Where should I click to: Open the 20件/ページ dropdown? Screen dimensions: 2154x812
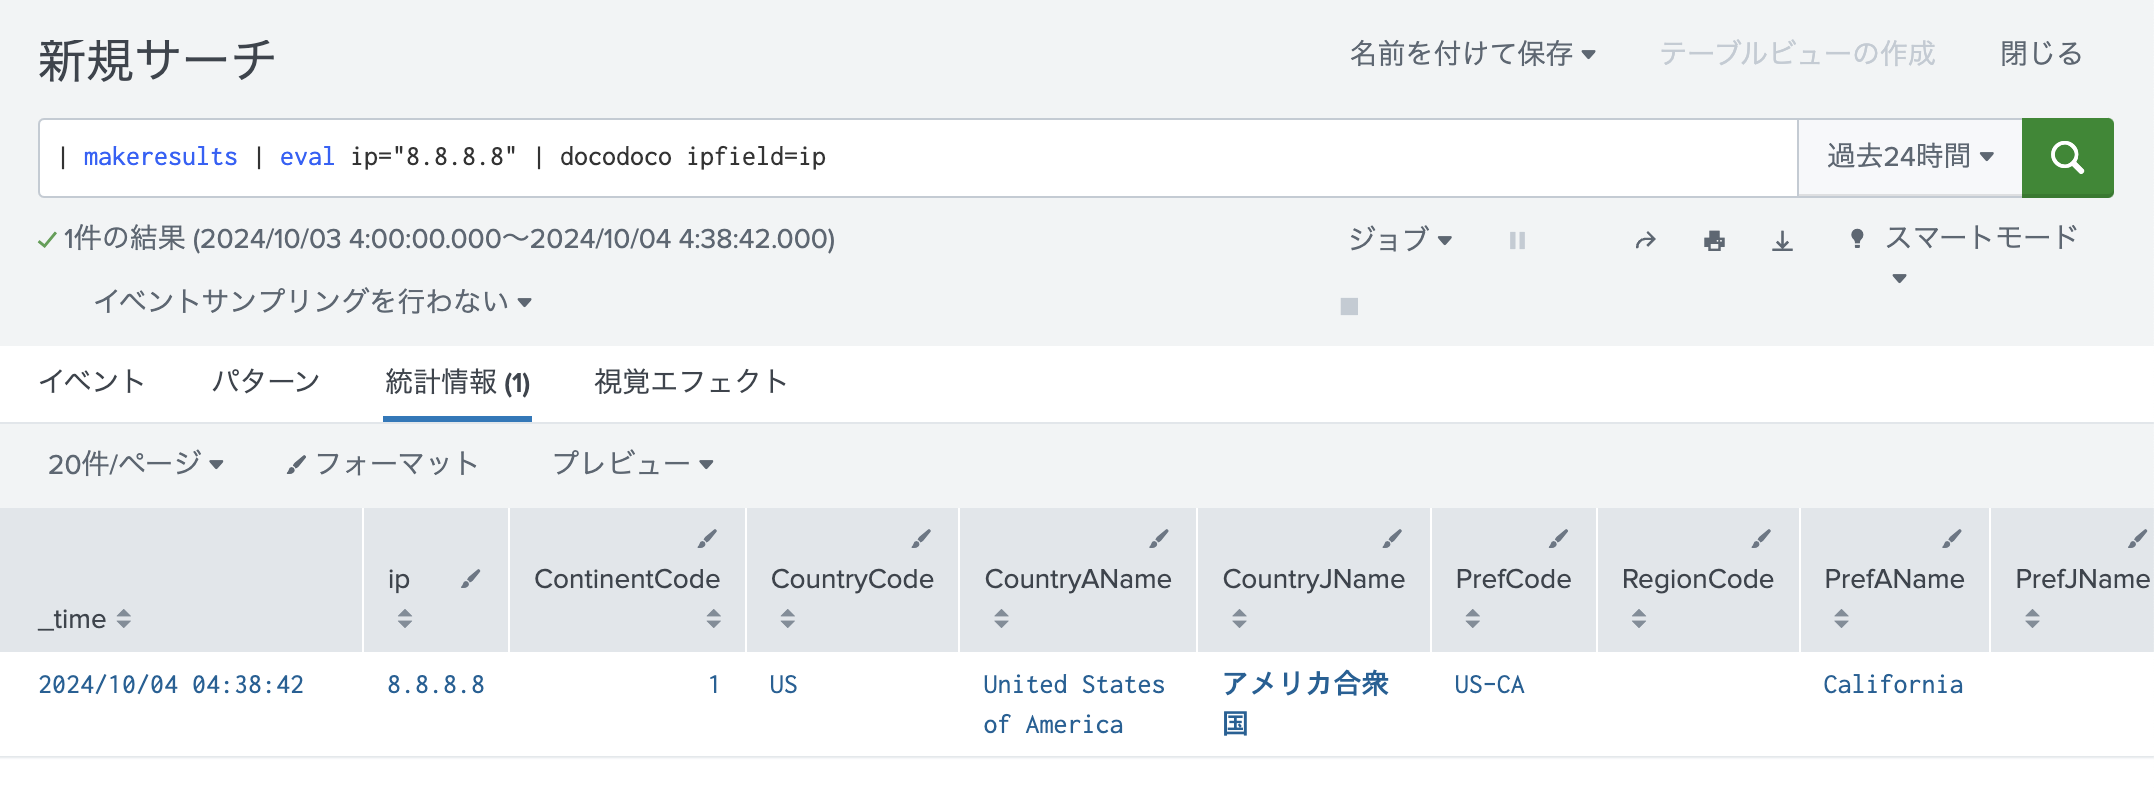coord(135,464)
